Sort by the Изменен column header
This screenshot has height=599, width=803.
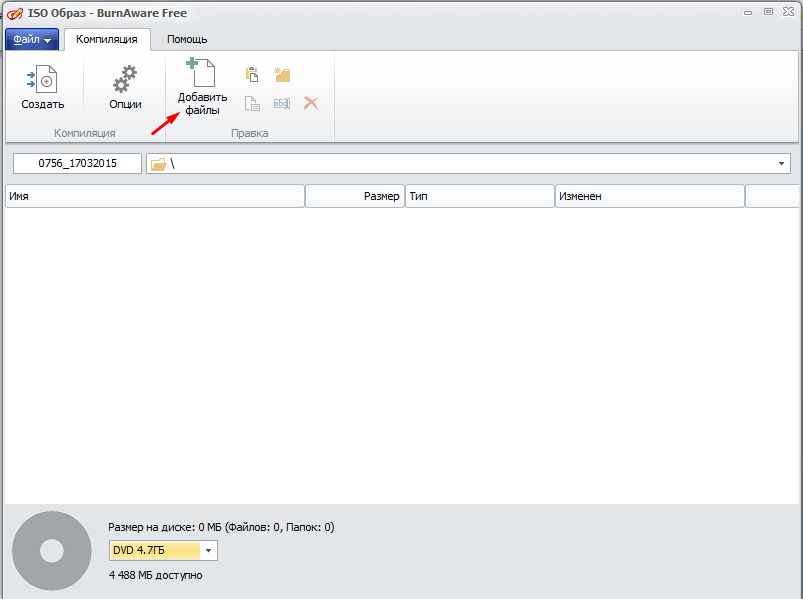click(649, 197)
